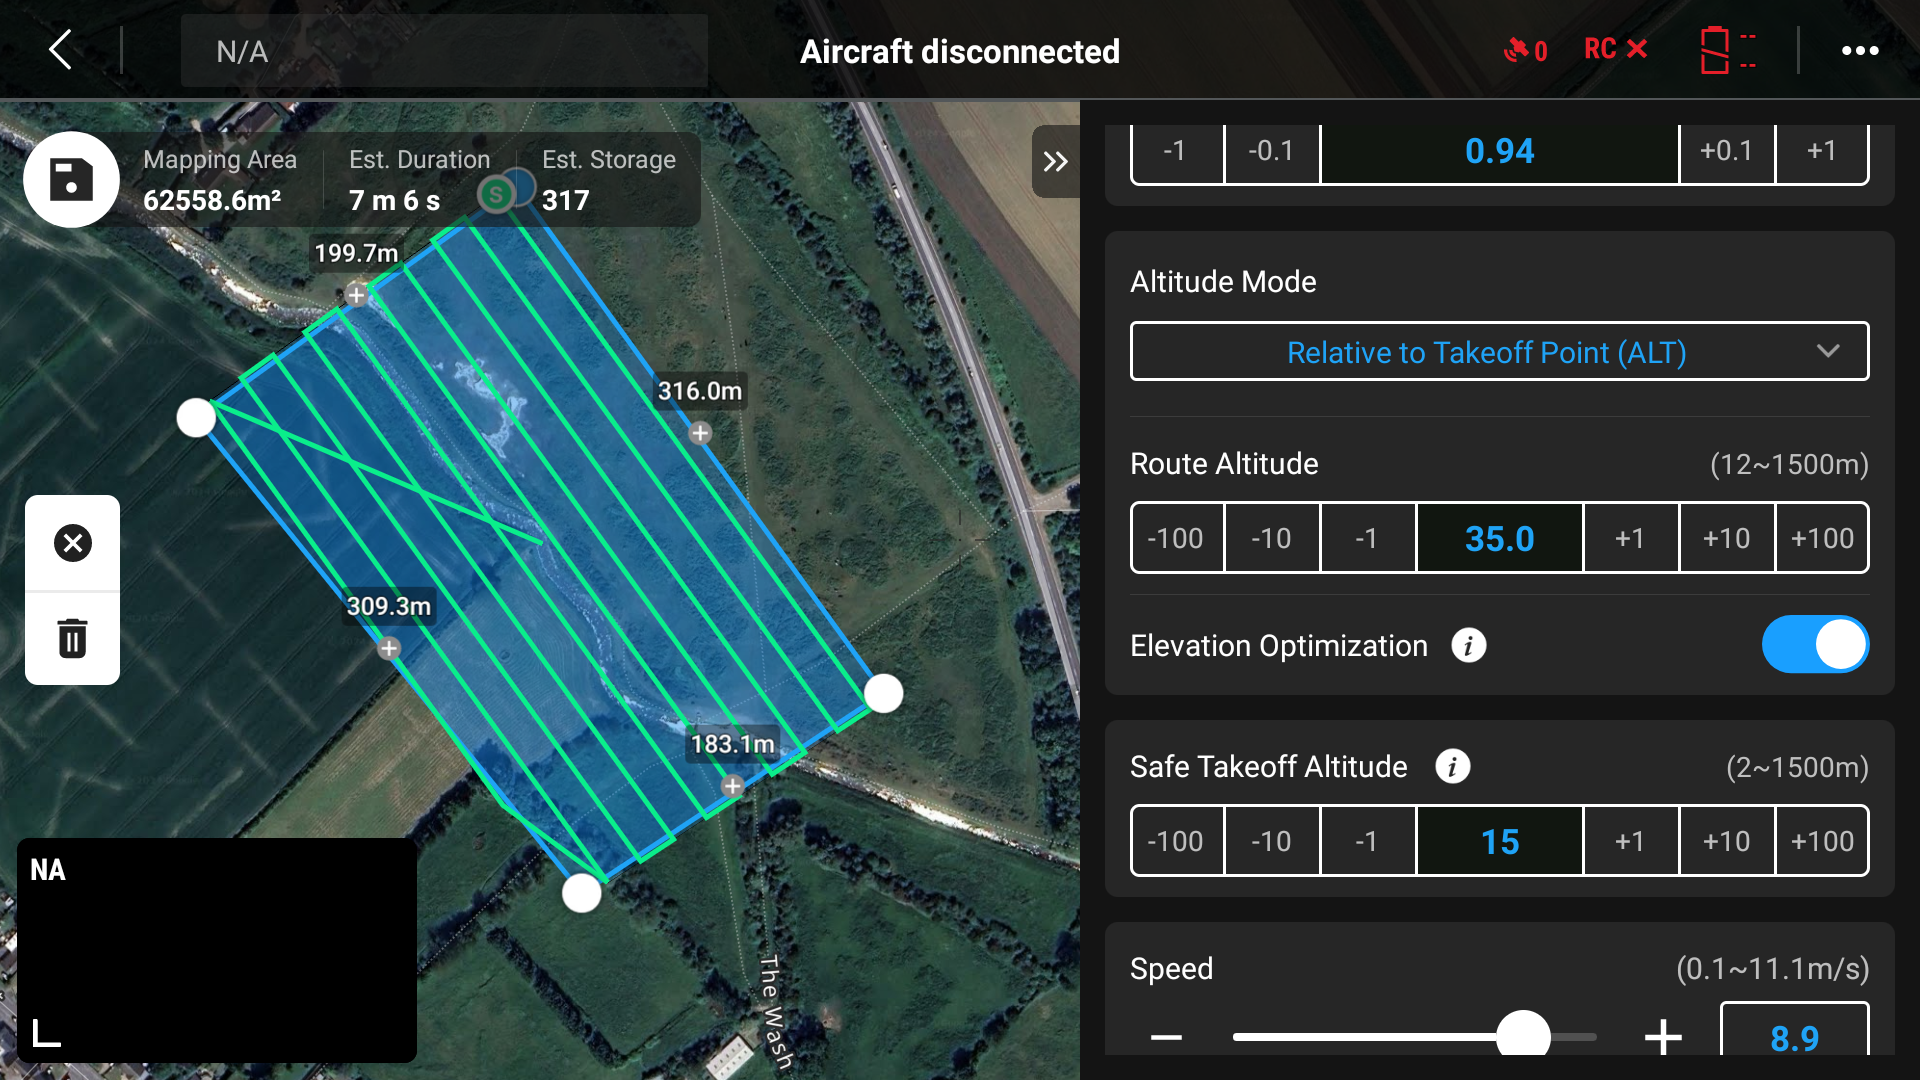Increase Route Altitude by +10

pyautogui.click(x=1726, y=539)
